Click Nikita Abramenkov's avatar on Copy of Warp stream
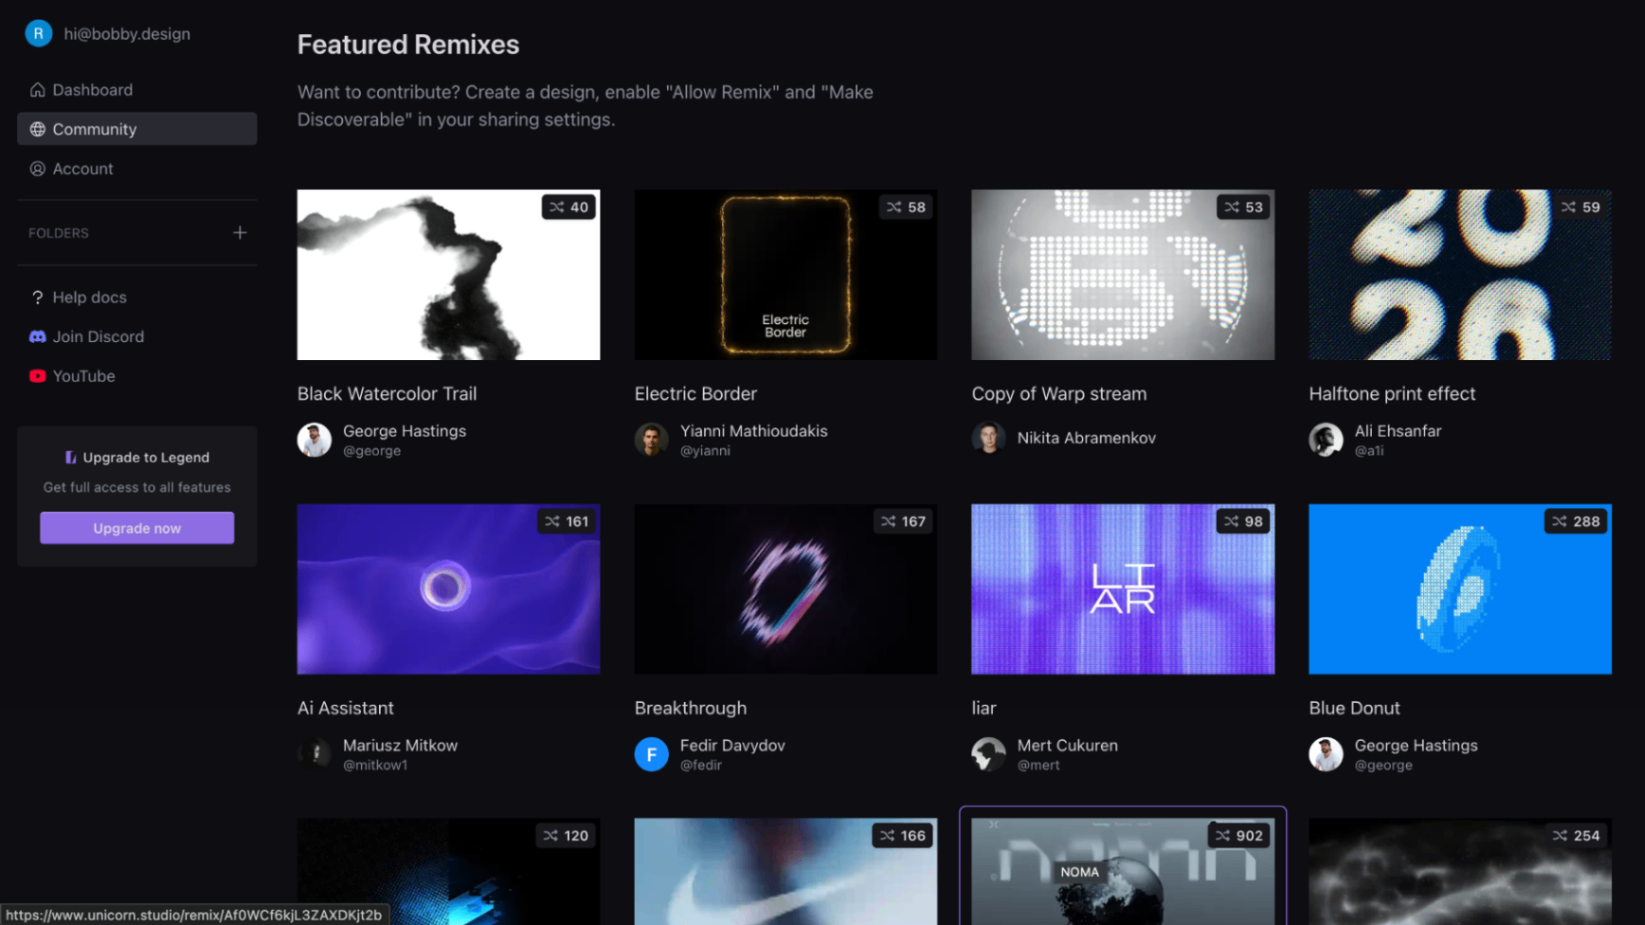 988,438
